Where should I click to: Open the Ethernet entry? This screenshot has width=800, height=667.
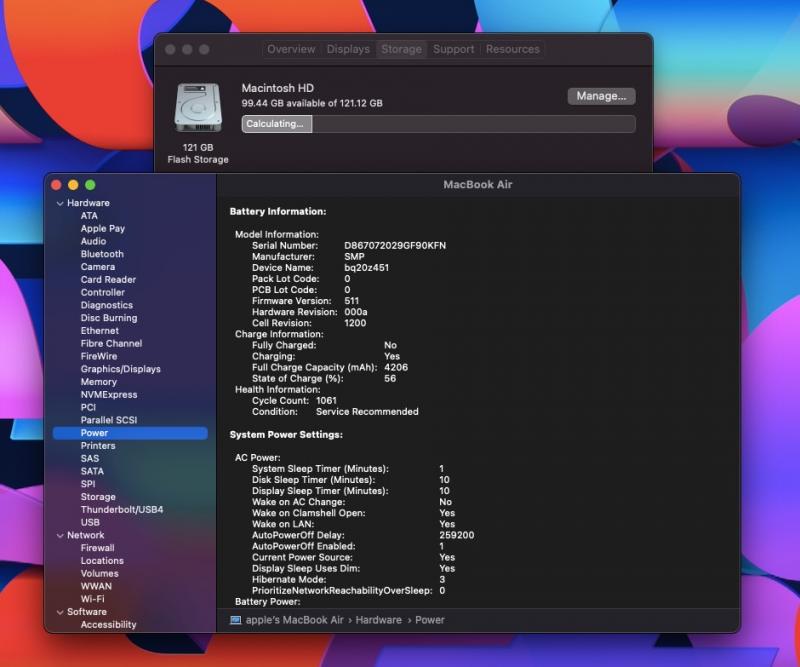coord(99,331)
